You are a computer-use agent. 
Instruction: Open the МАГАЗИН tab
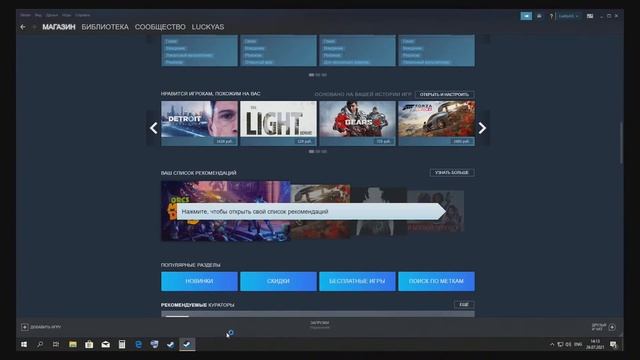tap(59, 27)
